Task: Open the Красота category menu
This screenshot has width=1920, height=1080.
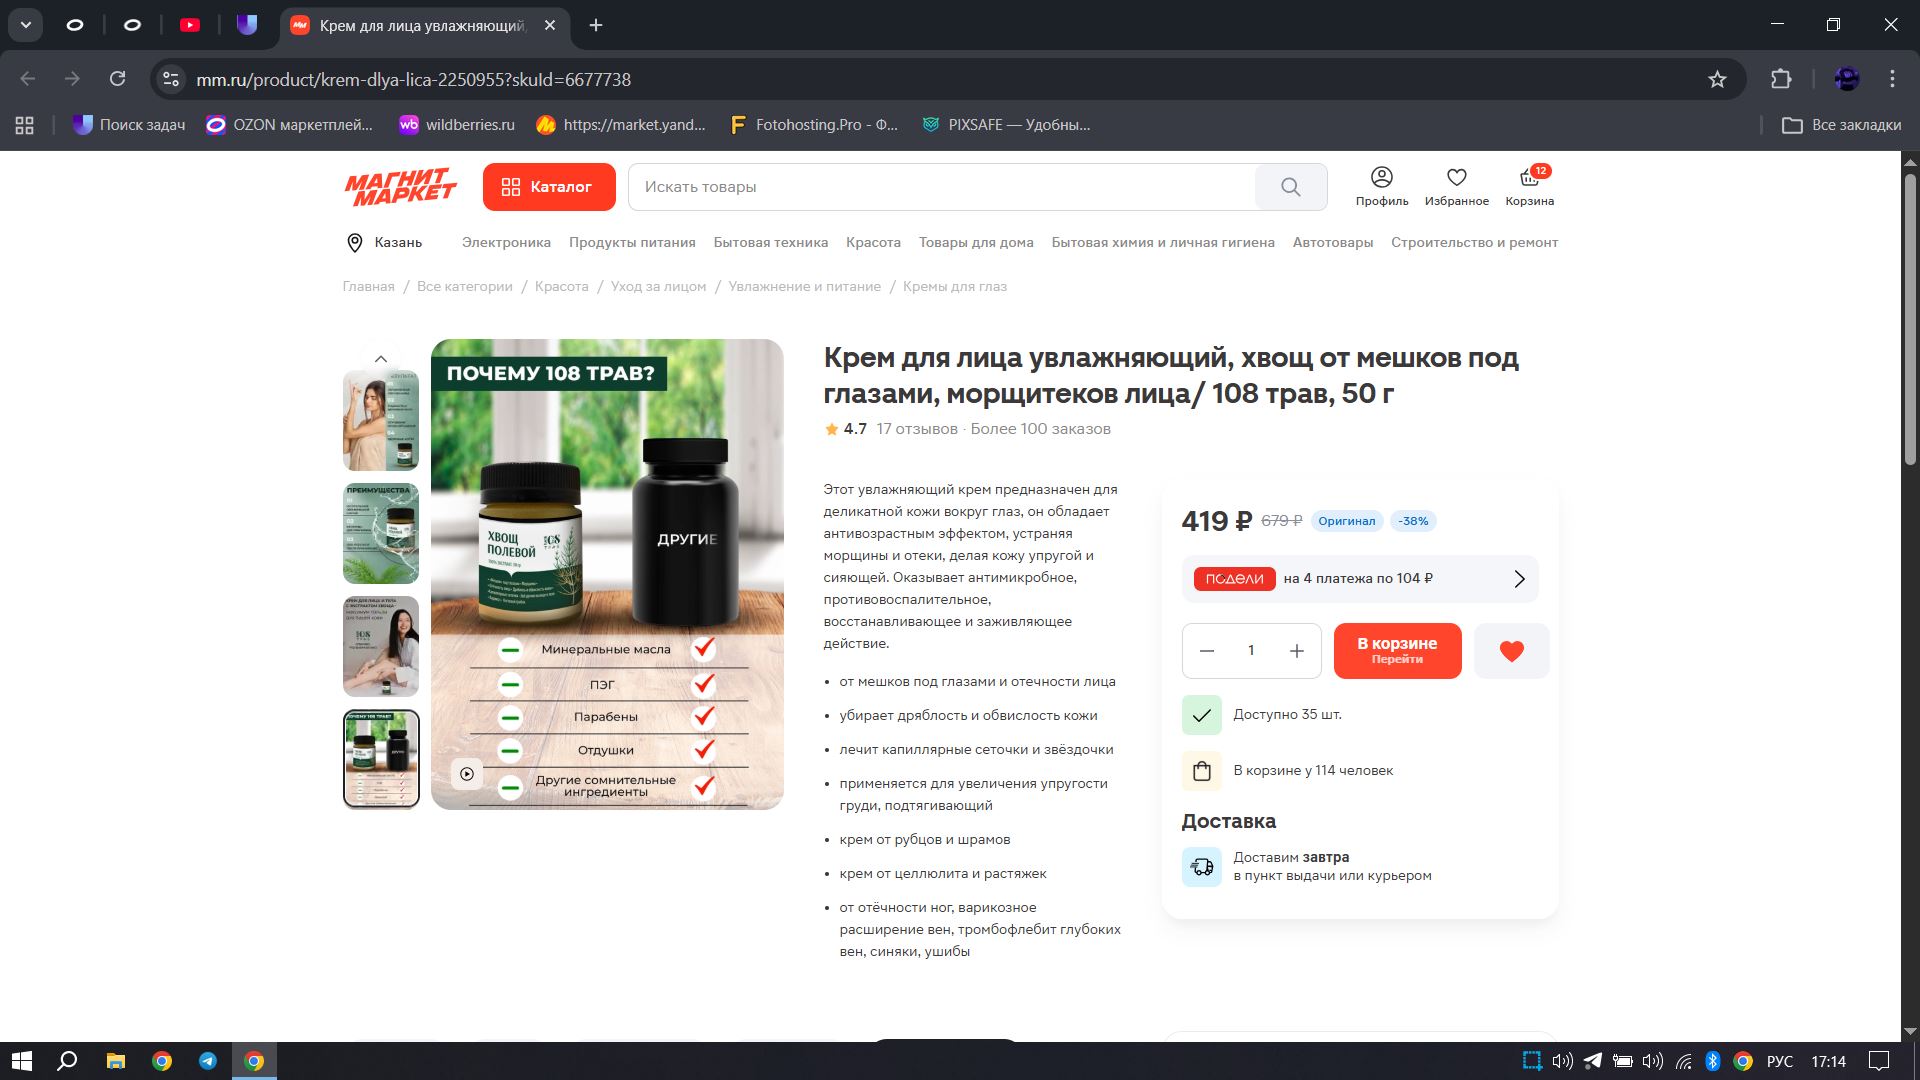Action: pos(872,243)
